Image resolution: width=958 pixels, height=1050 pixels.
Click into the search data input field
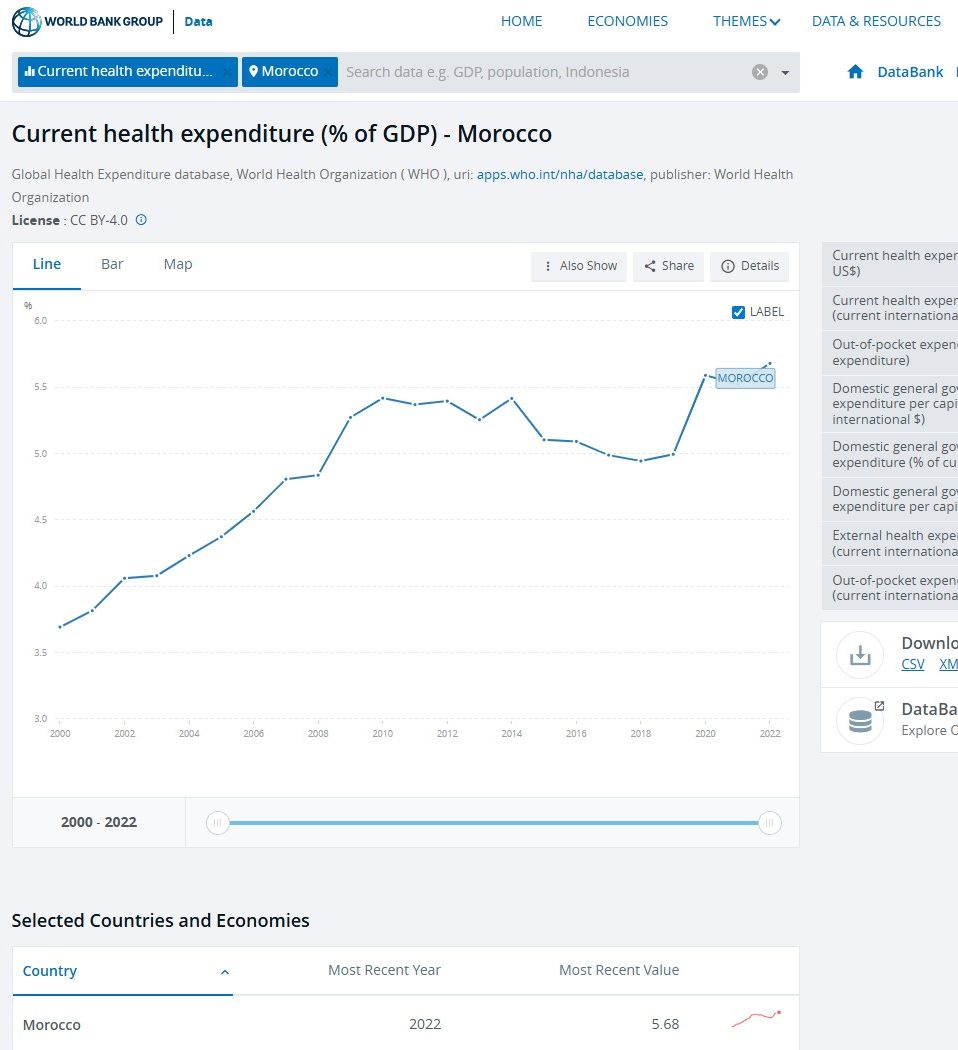(540, 72)
